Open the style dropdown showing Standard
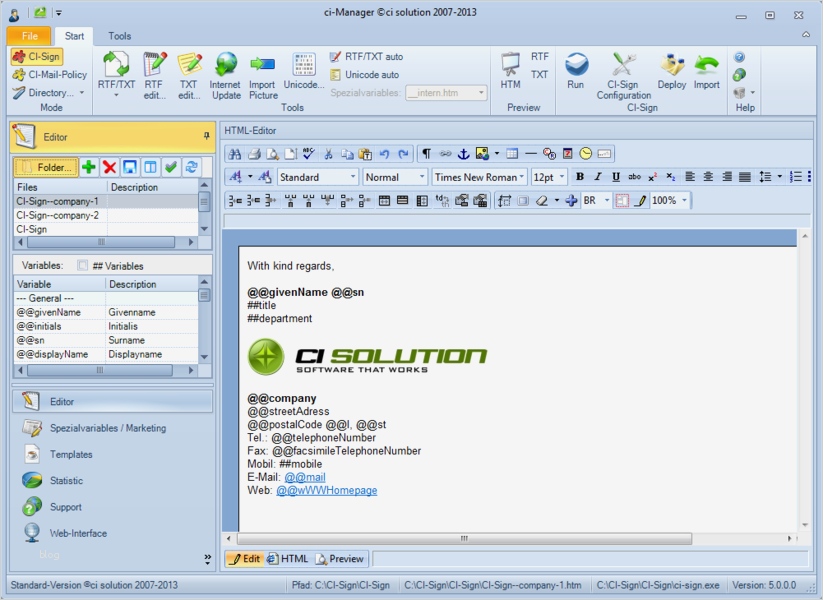Screen dimensions: 823x600 (x=318, y=177)
